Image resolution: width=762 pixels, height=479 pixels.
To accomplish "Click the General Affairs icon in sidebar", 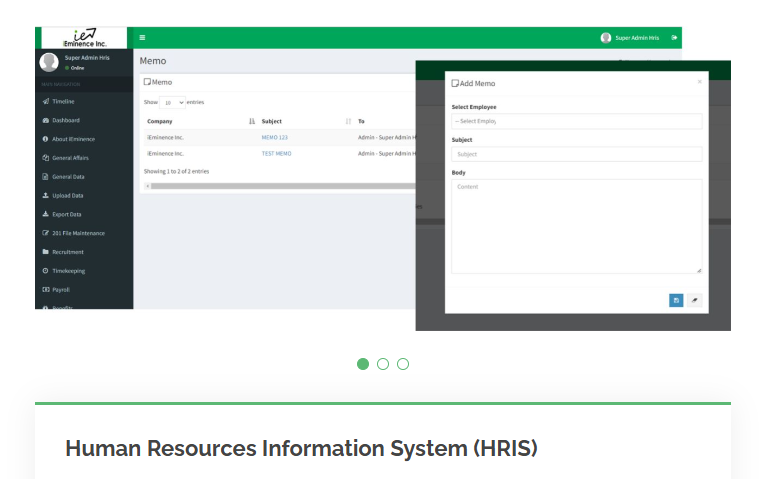I will point(45,158).
